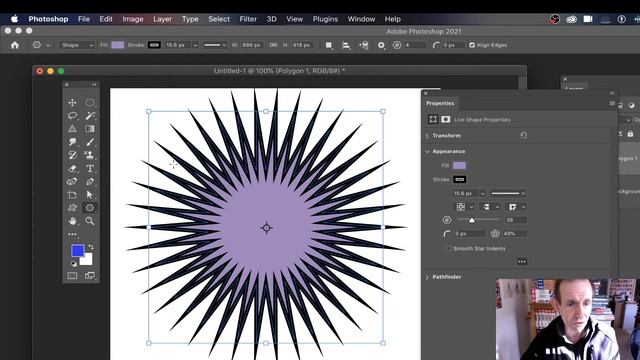Swap foreground and background colors
Screen dimensions: 640x360
click(x=91, y=247)
